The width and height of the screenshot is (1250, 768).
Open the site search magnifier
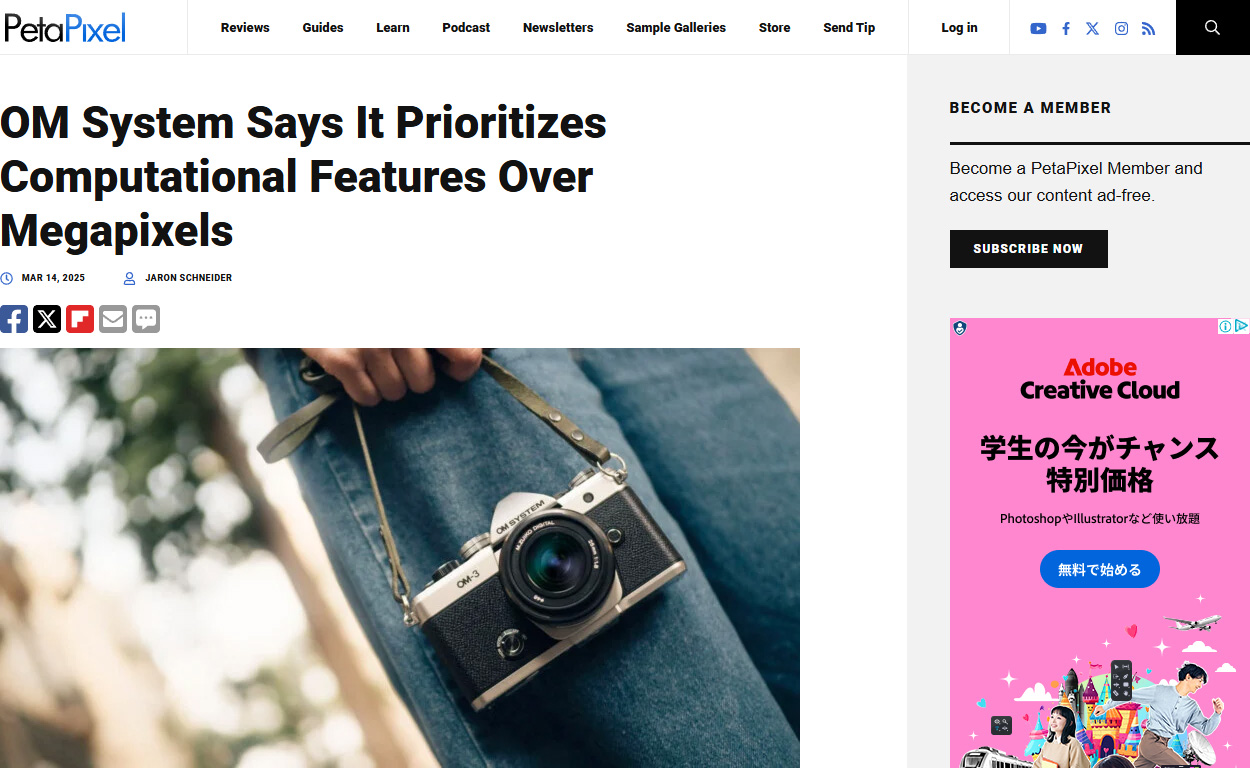1212,27
